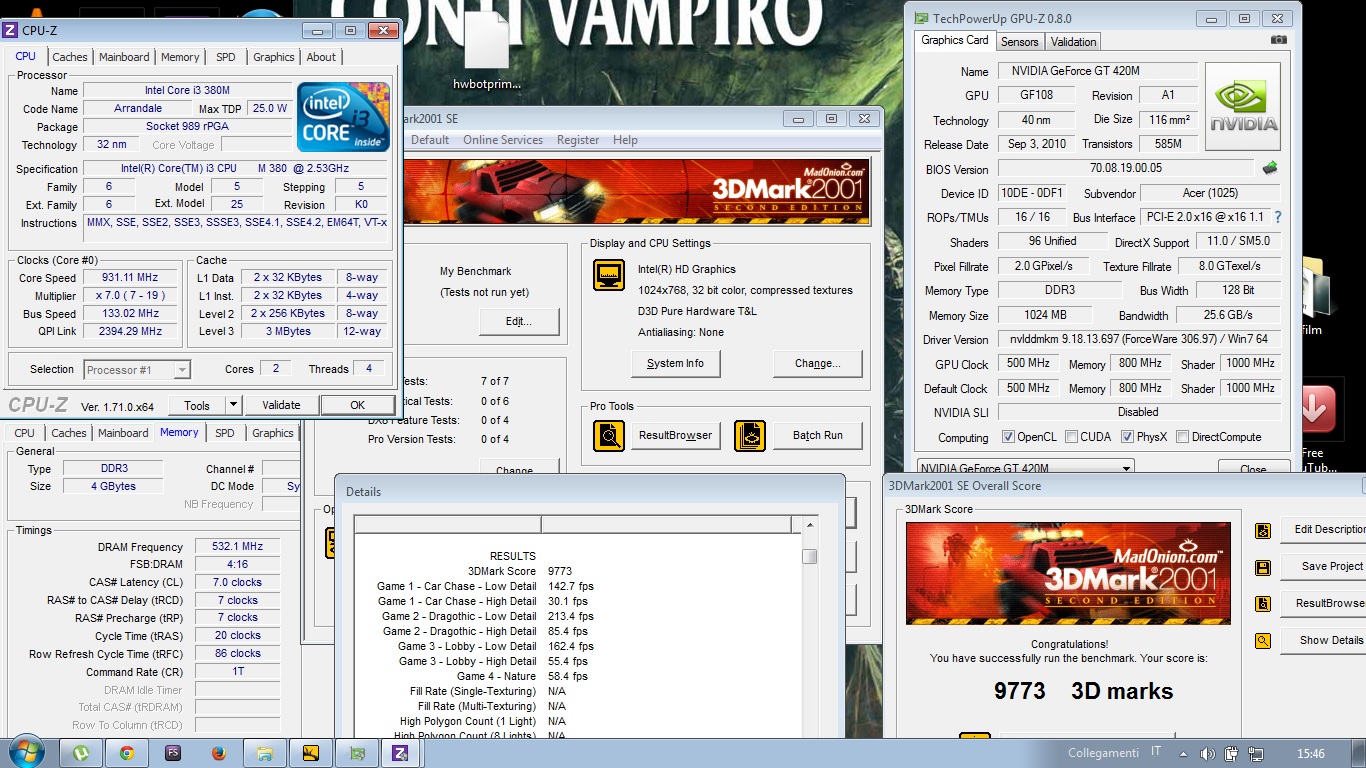Switch to CPU-Z taskbar icon
1366x768 pixels.
tap(403, 753)
